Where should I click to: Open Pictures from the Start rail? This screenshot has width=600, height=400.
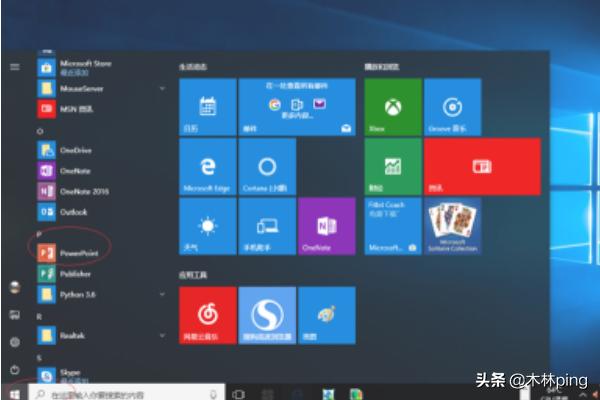tap(15, 315)
